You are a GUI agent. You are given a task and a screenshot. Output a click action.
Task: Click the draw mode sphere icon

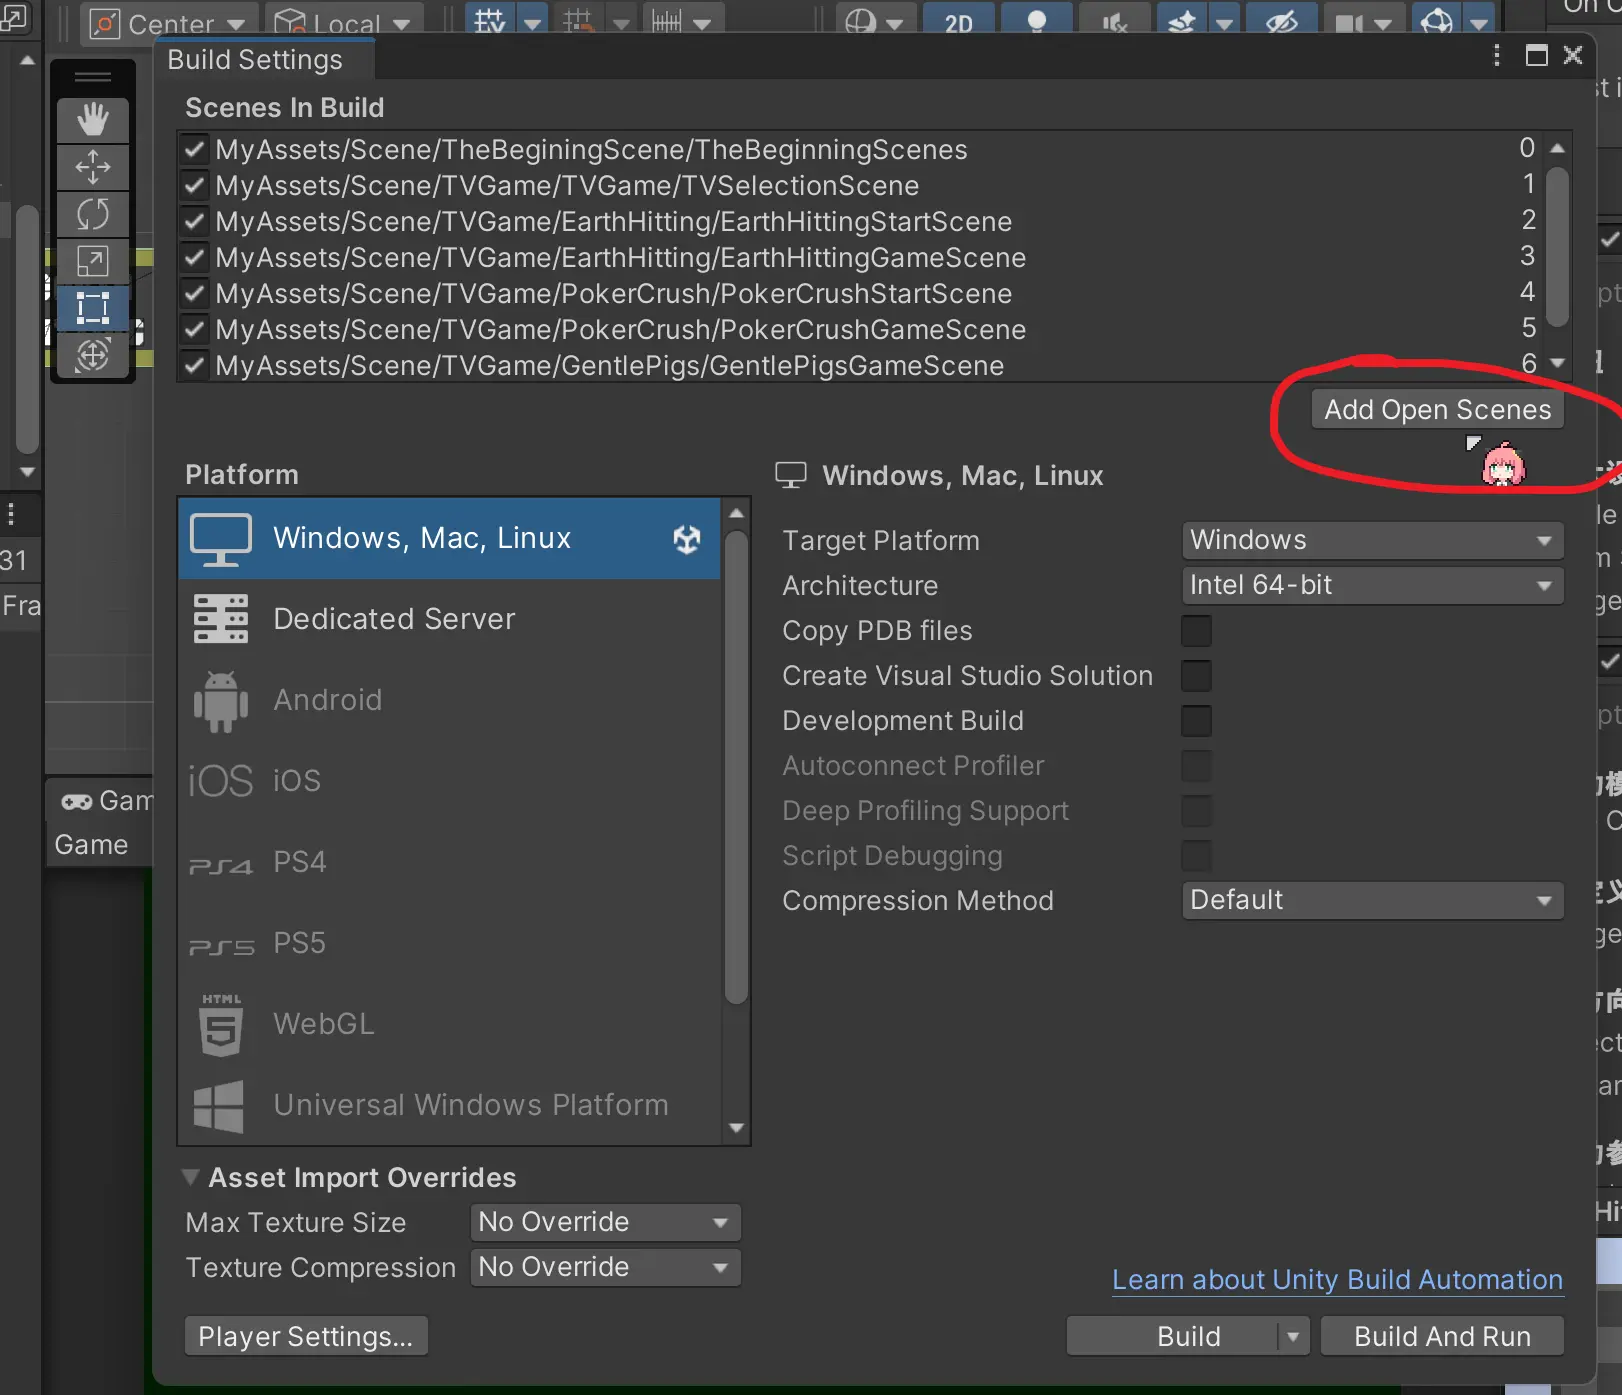click(860, 22)
